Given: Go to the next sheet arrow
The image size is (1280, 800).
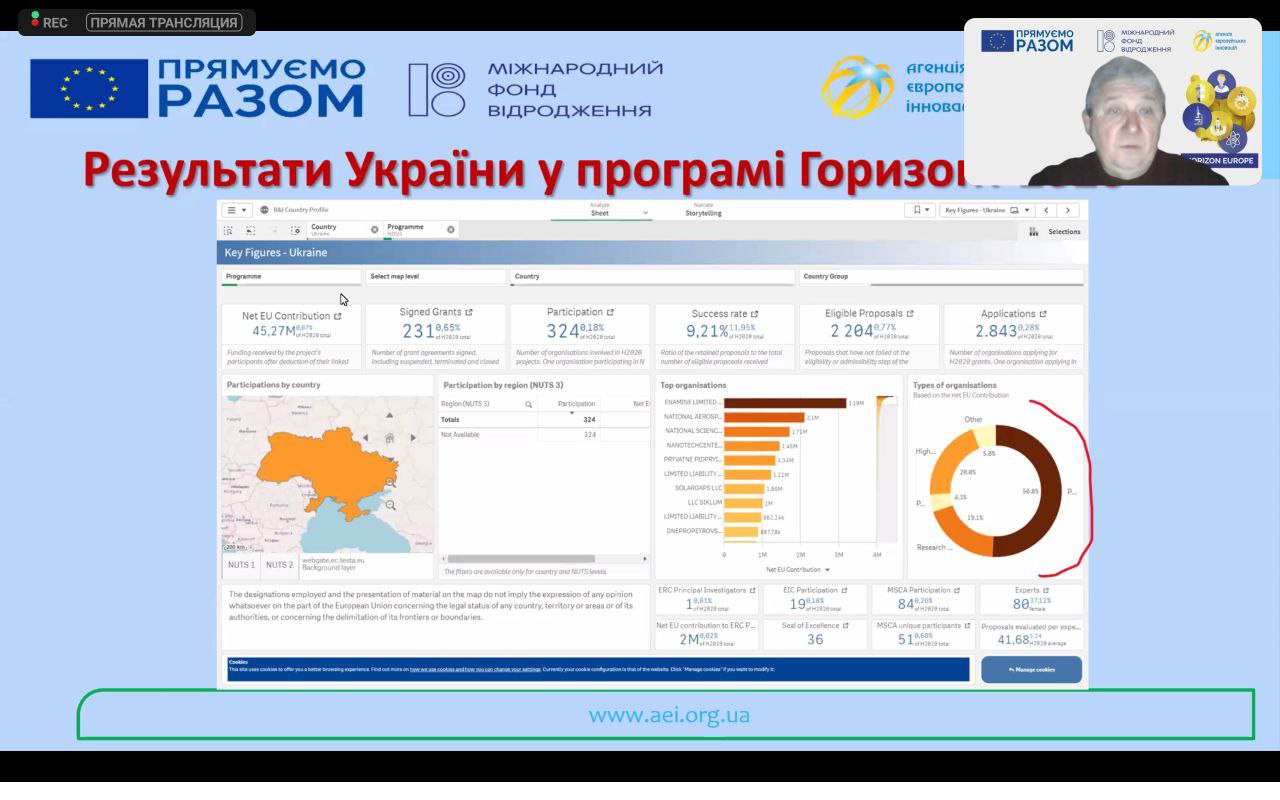Looking at the screenshot, I should pos(1068,210).
